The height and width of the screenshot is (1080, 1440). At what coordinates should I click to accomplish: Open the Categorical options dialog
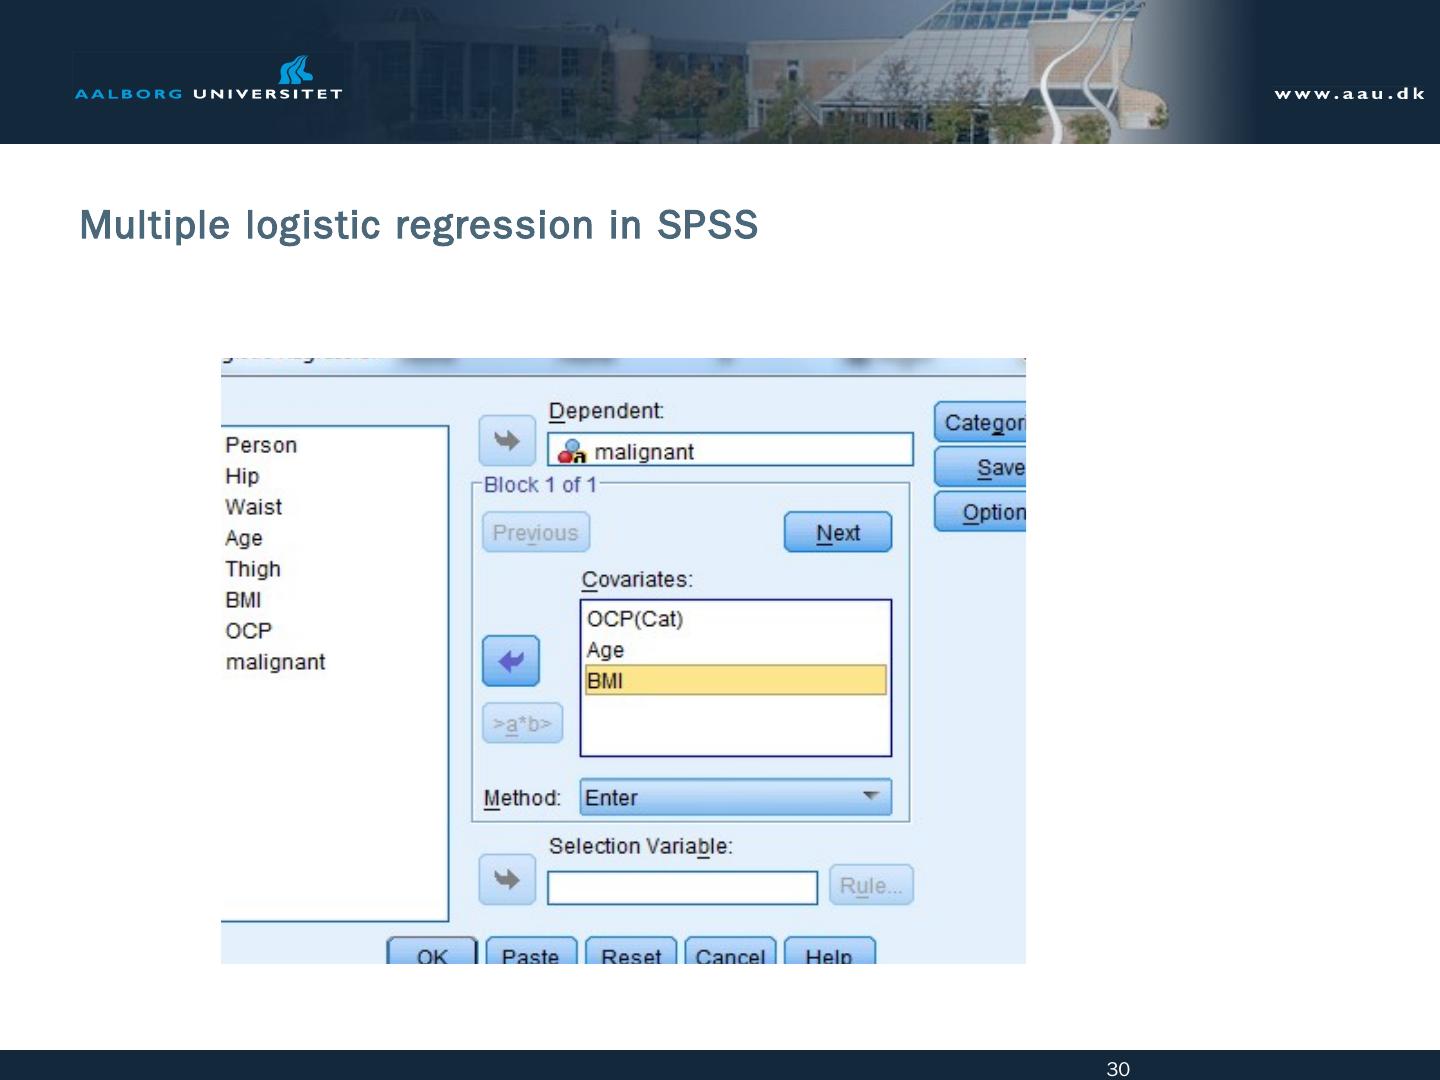981,423
